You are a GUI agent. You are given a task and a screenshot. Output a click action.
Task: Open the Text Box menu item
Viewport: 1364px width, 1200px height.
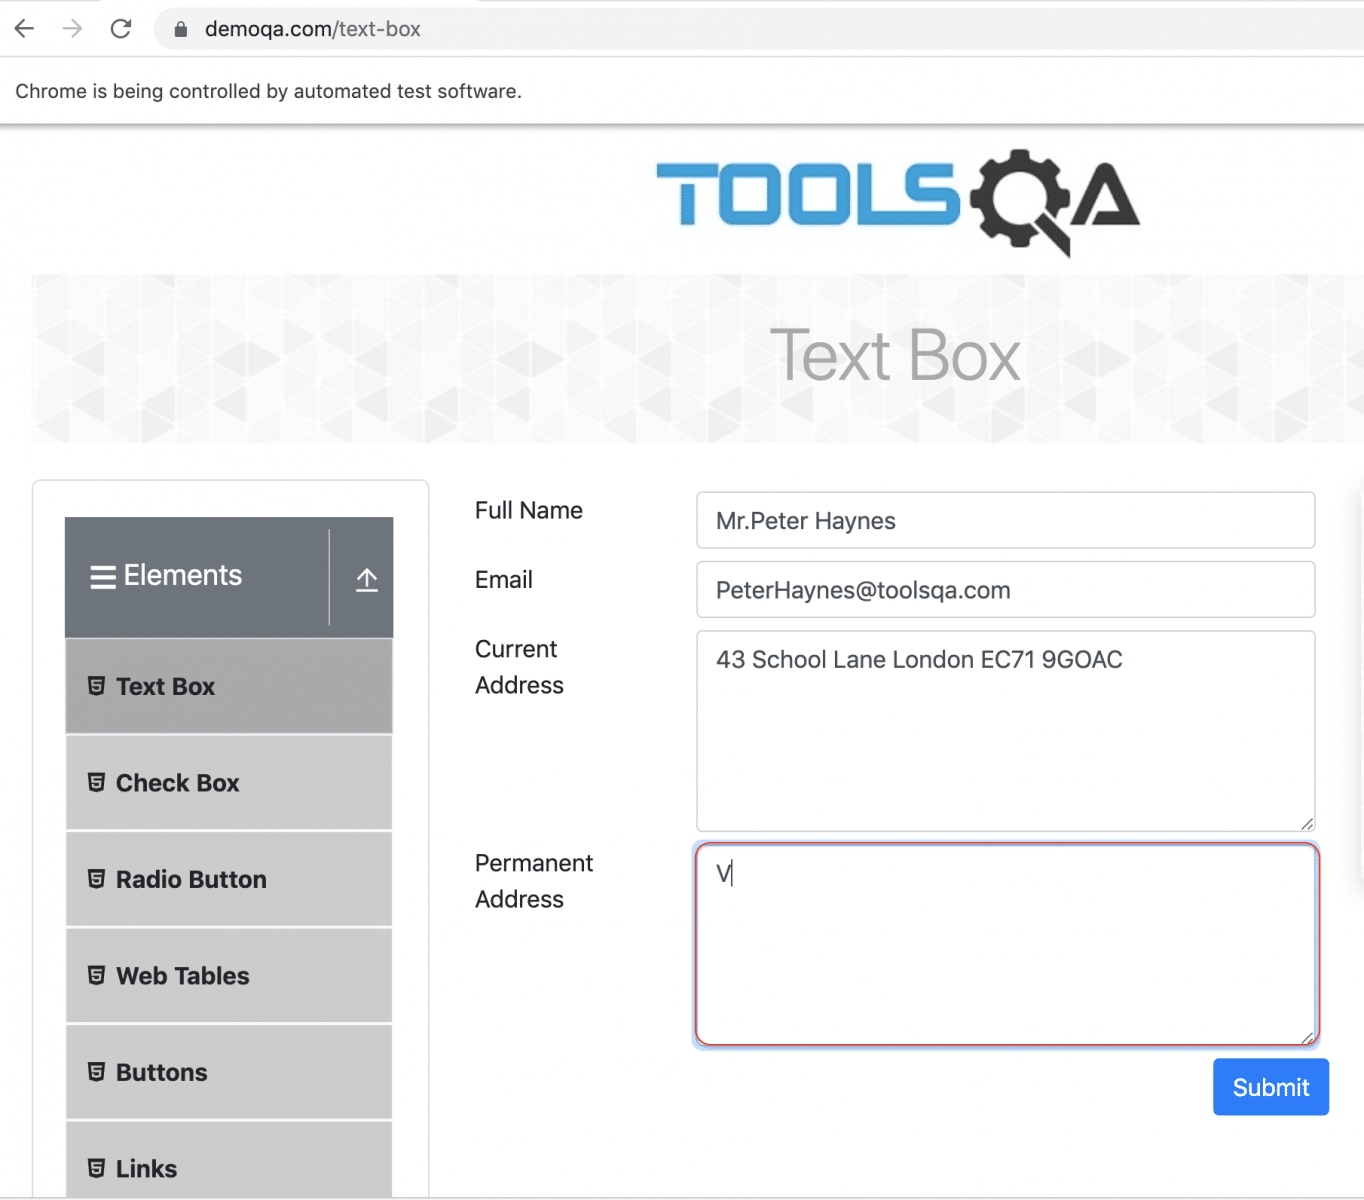(165, 687)
